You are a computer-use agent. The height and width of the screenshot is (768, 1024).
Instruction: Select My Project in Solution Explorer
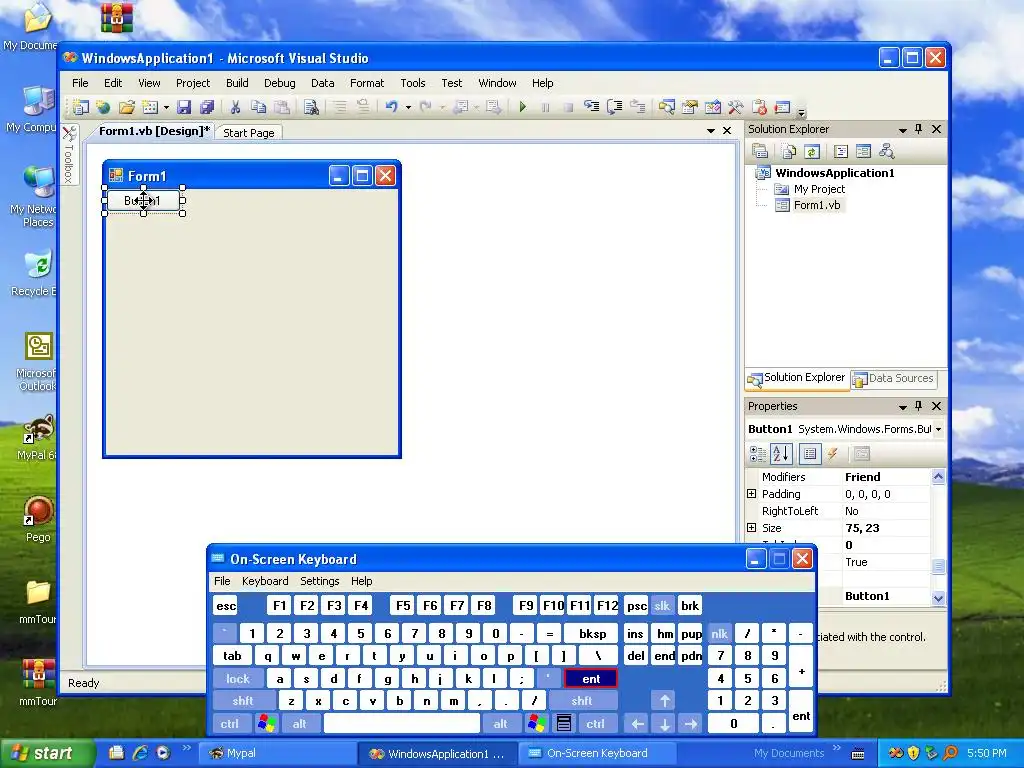[x=819, y=189]
